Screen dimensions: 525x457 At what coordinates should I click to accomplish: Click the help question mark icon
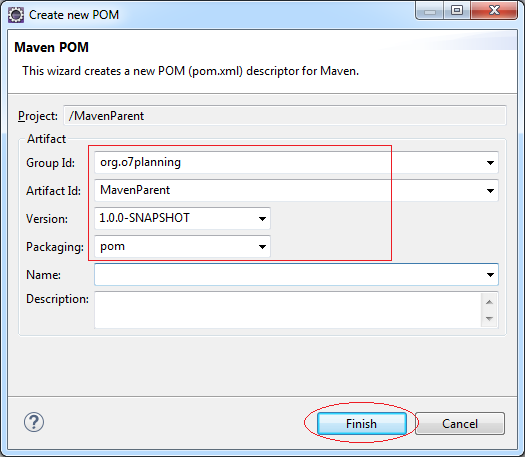click(x=34, y=422)
